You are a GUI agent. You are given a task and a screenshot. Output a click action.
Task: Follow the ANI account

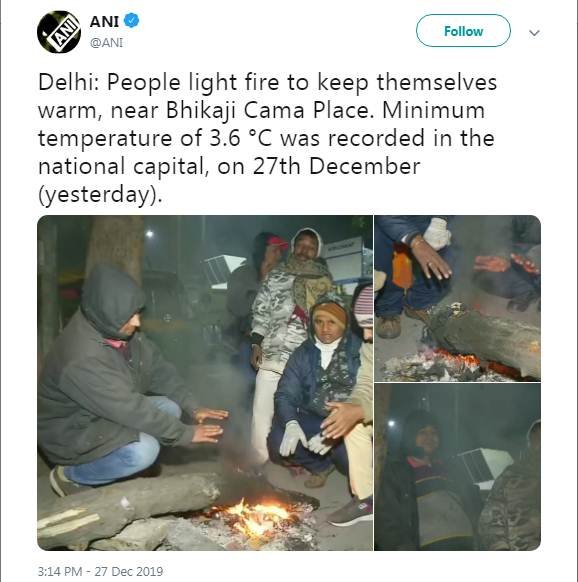pyautogui.click(x=463, y=31)
